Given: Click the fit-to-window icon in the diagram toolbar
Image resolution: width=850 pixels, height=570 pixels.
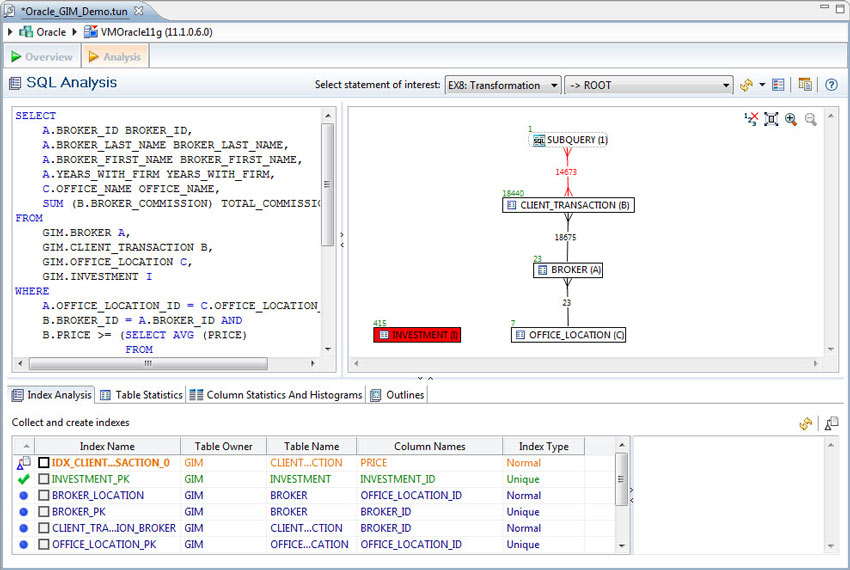Looking at the screenshot, I should pos(771,119).
